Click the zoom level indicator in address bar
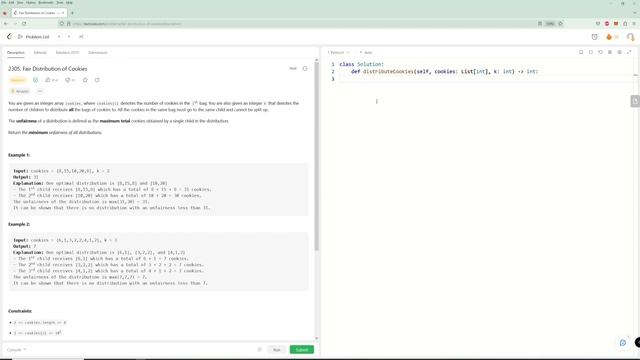Viewport: 640px width, 360px height. click(550, 24)
